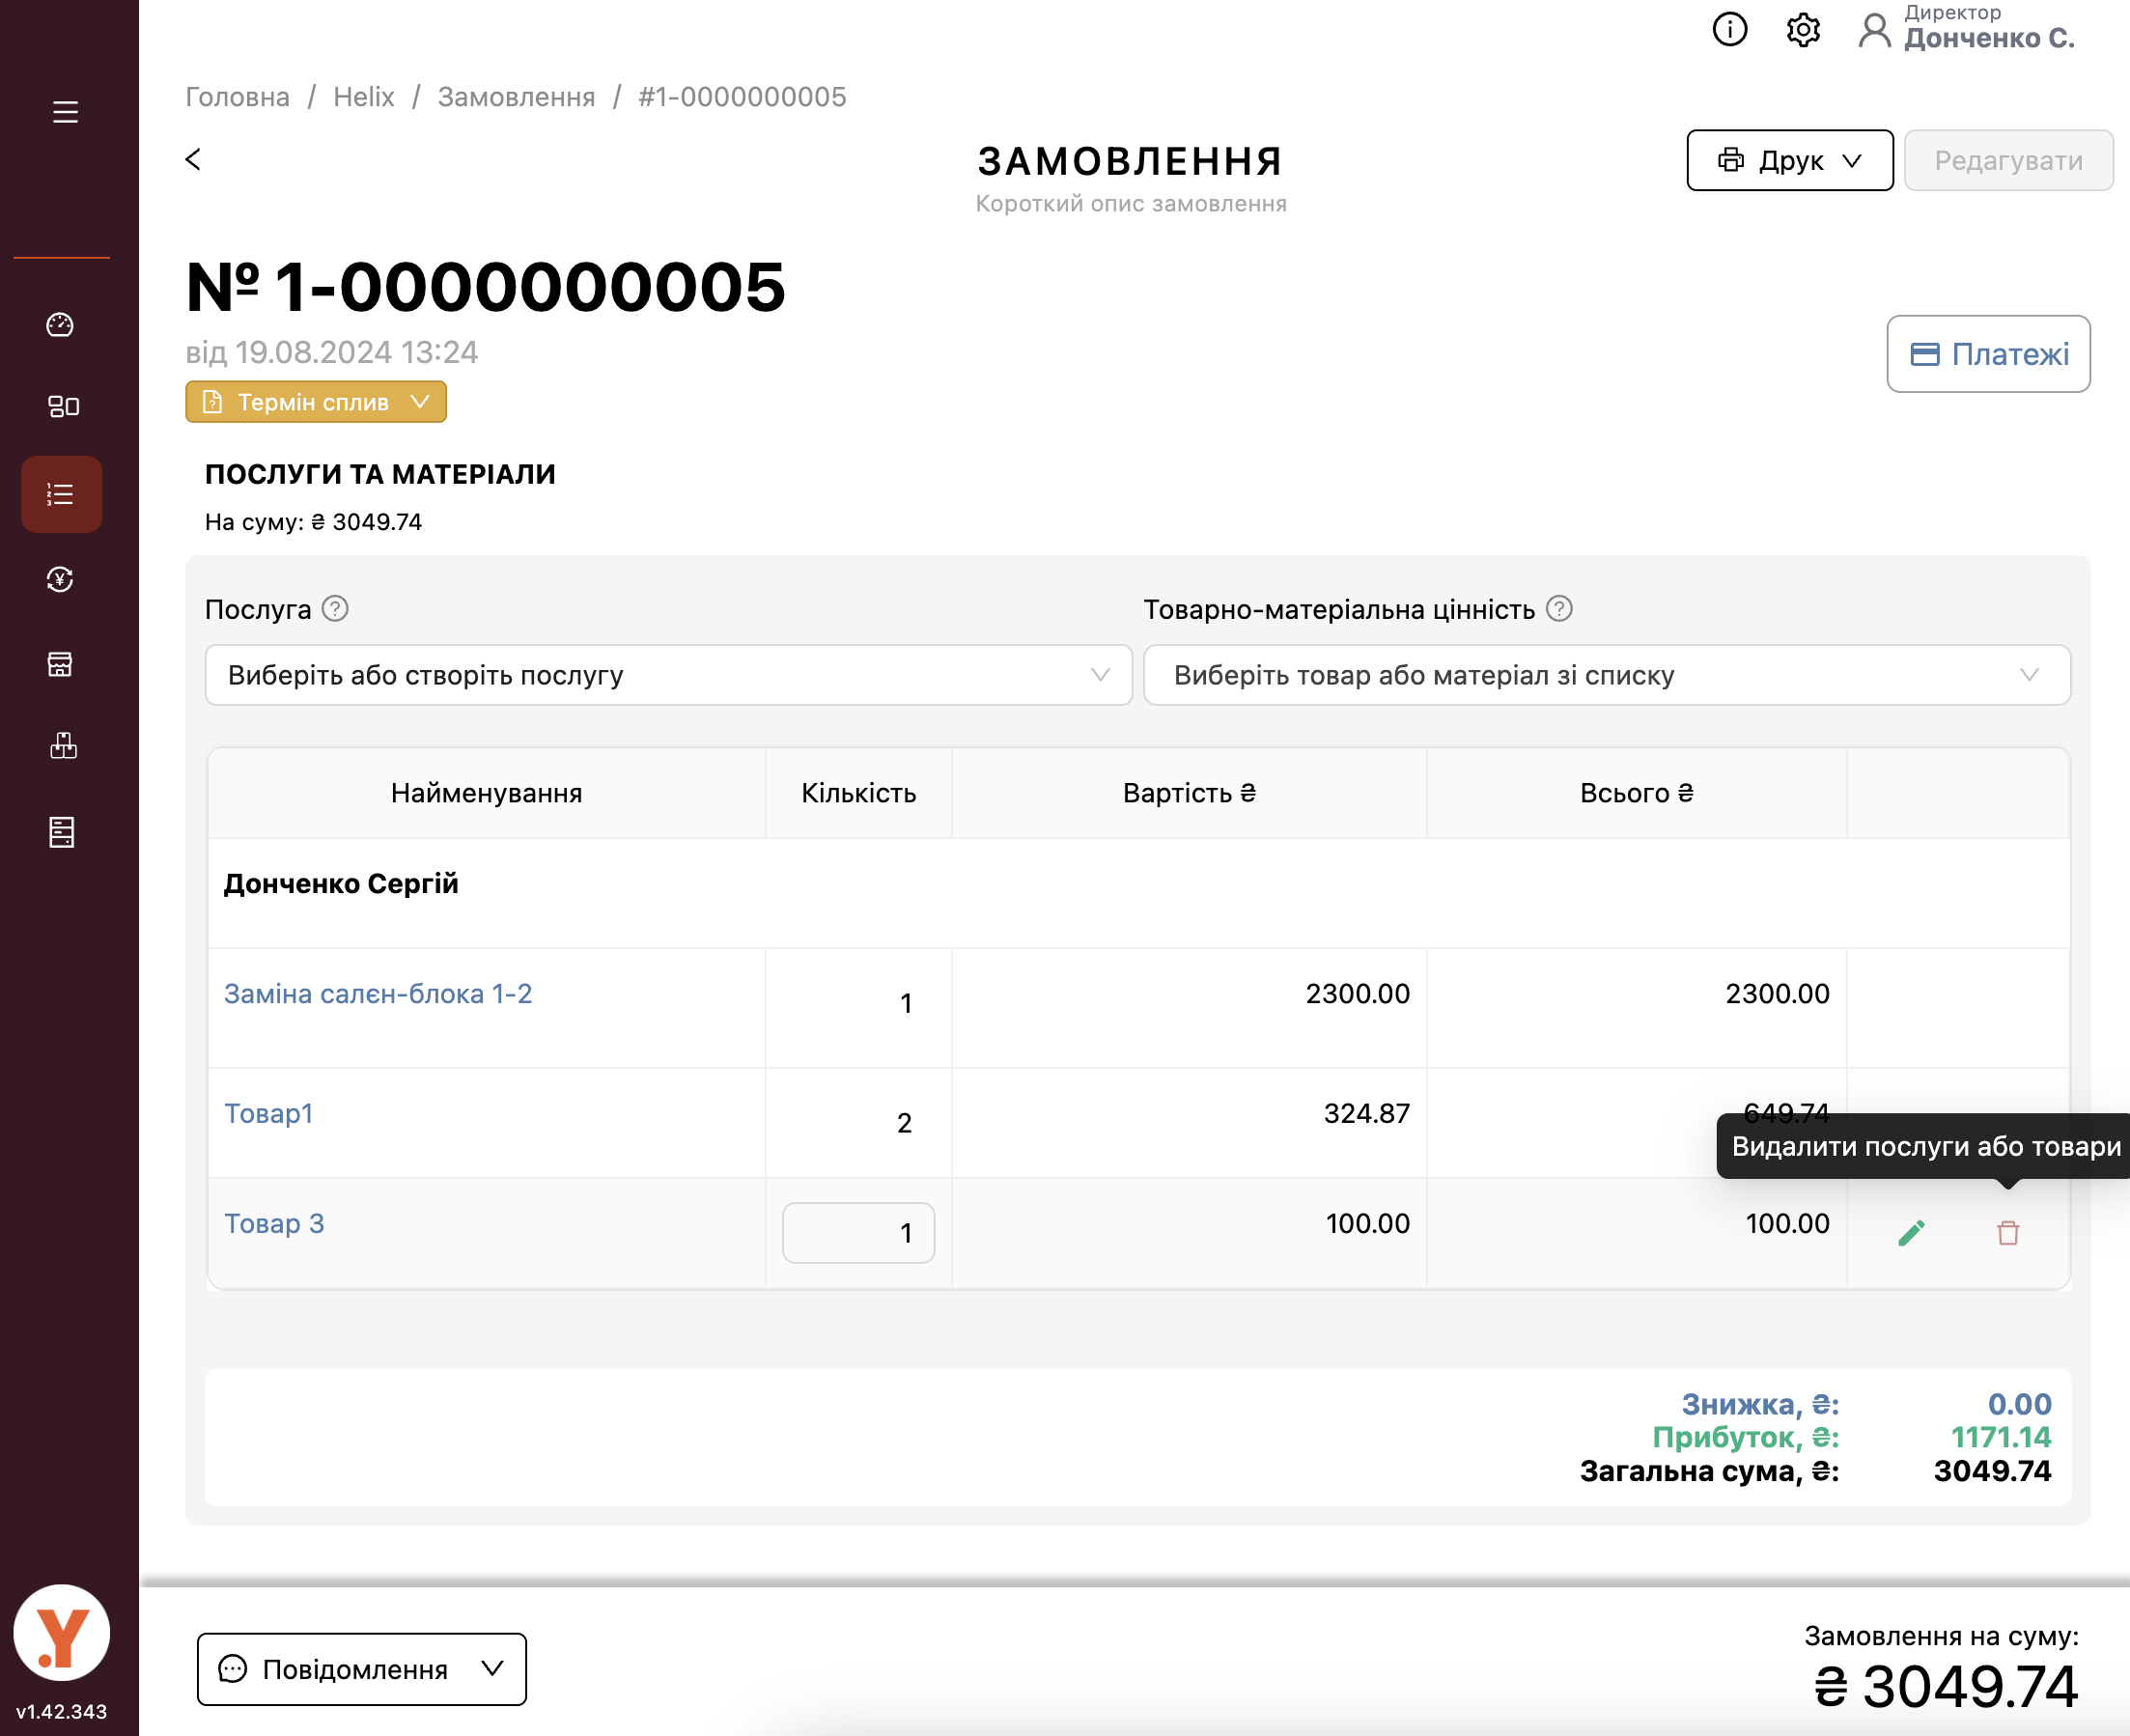Open the hamburger menu in sidebar
This screenshot has width=2130, height=1736.
click(x=65, y=112)
